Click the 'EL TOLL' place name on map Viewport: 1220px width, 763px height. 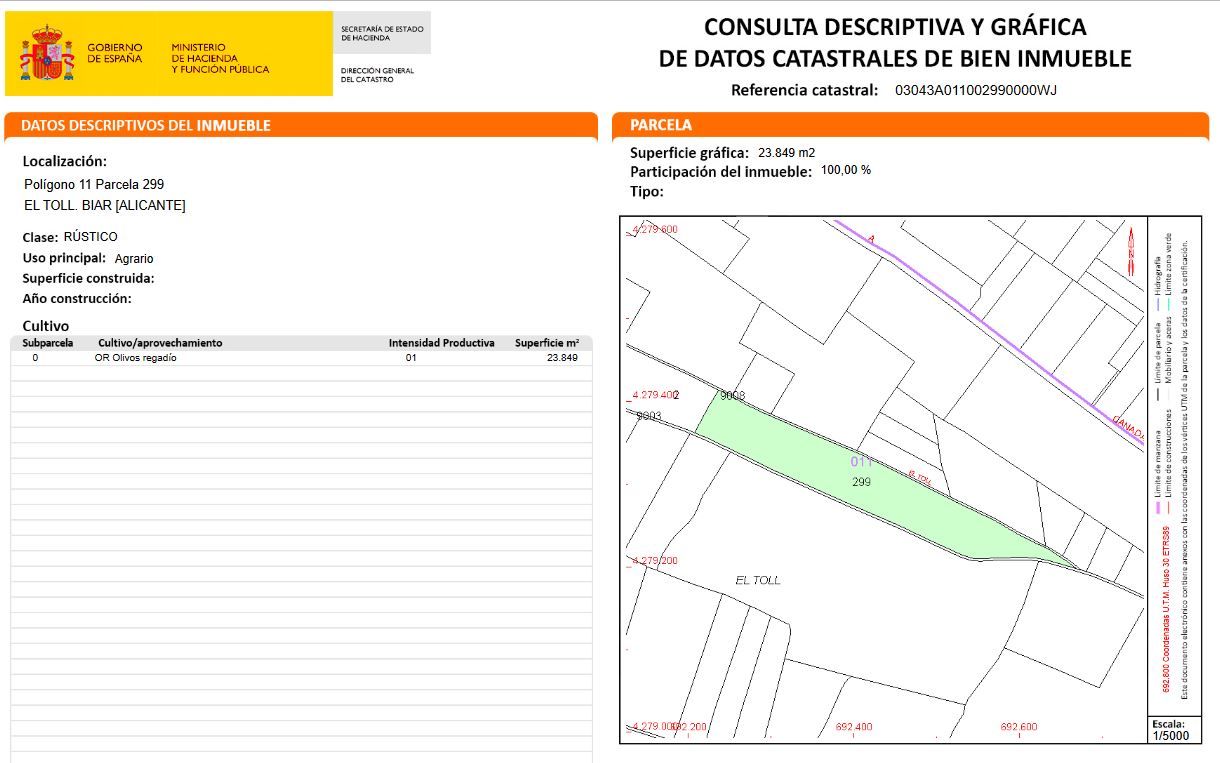(758, 580)
